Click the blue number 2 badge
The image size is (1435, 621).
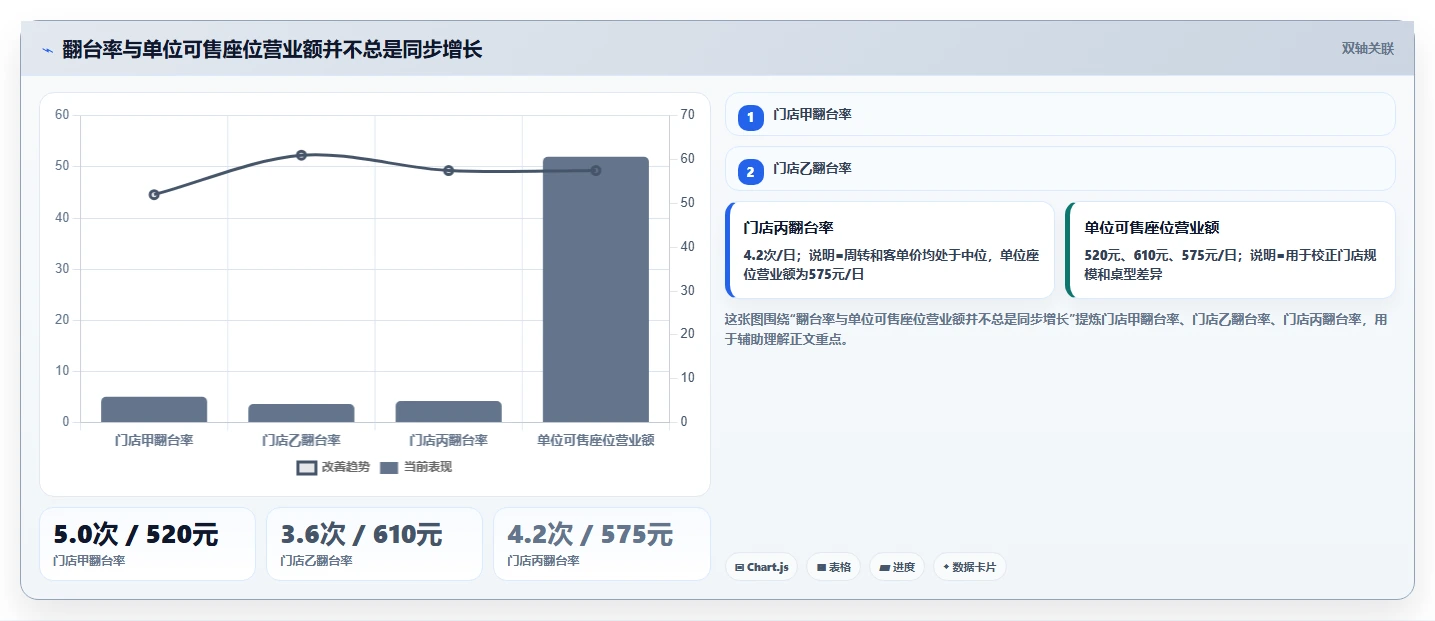coord(751,172)
